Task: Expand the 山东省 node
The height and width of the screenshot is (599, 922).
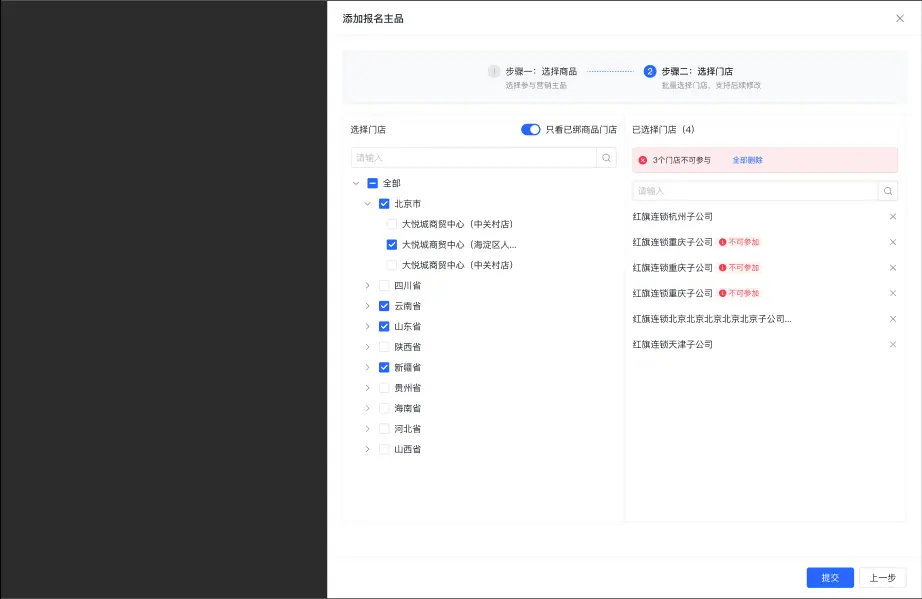Action: coord(368,326)
